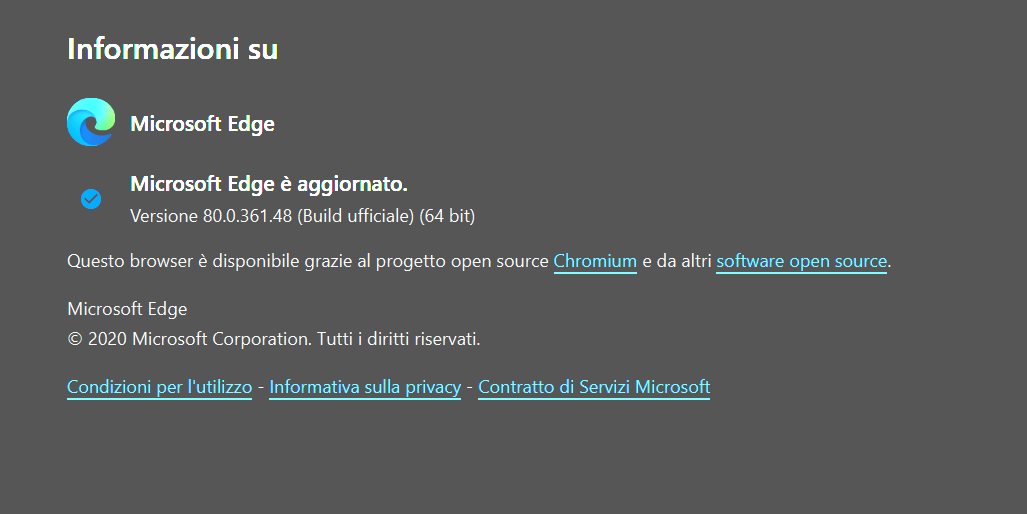1027x514 pixels.
Task: Click the plain Microsoft Edge text above copyright
Action: [x=127, y=309]
